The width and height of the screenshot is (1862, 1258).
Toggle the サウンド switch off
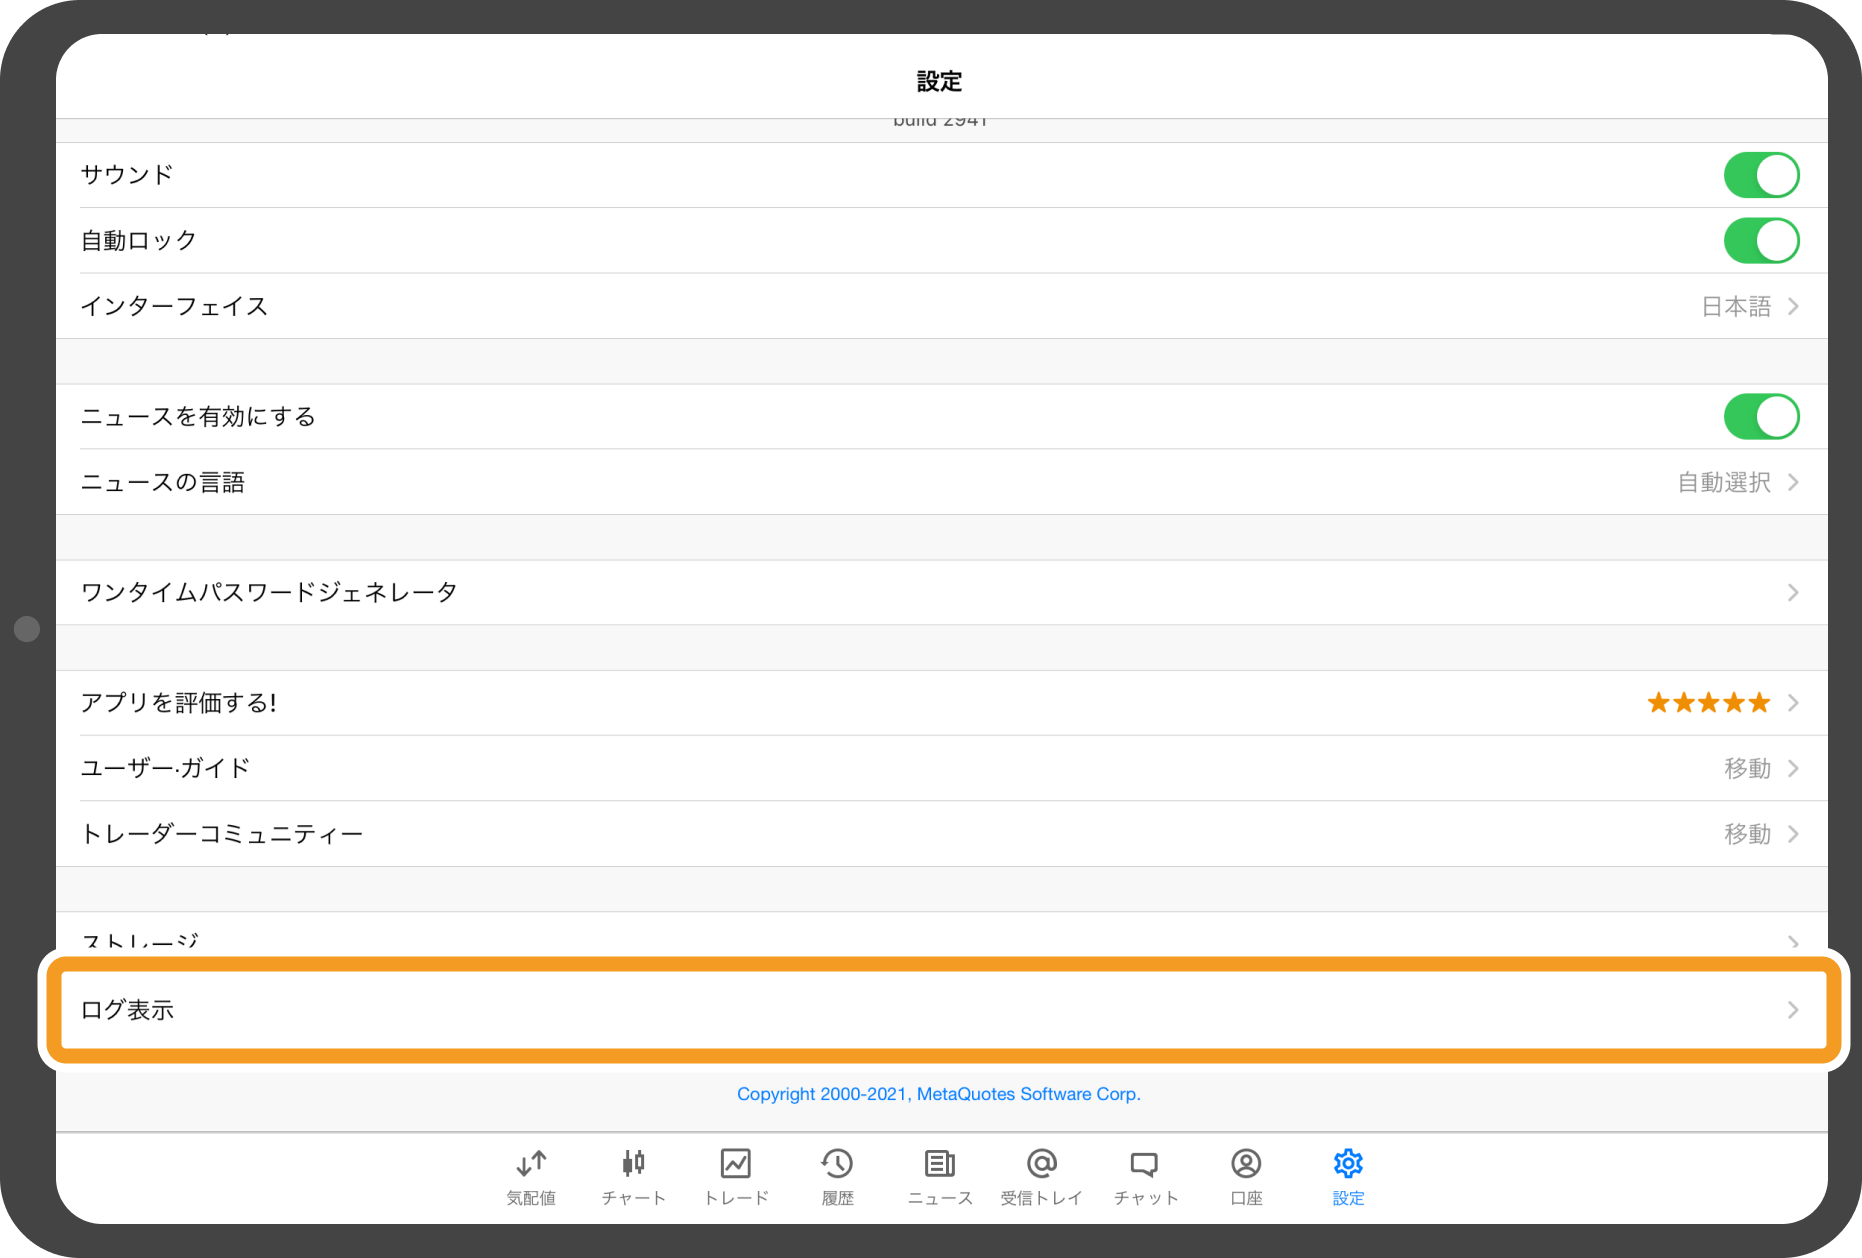point(1762,175)
